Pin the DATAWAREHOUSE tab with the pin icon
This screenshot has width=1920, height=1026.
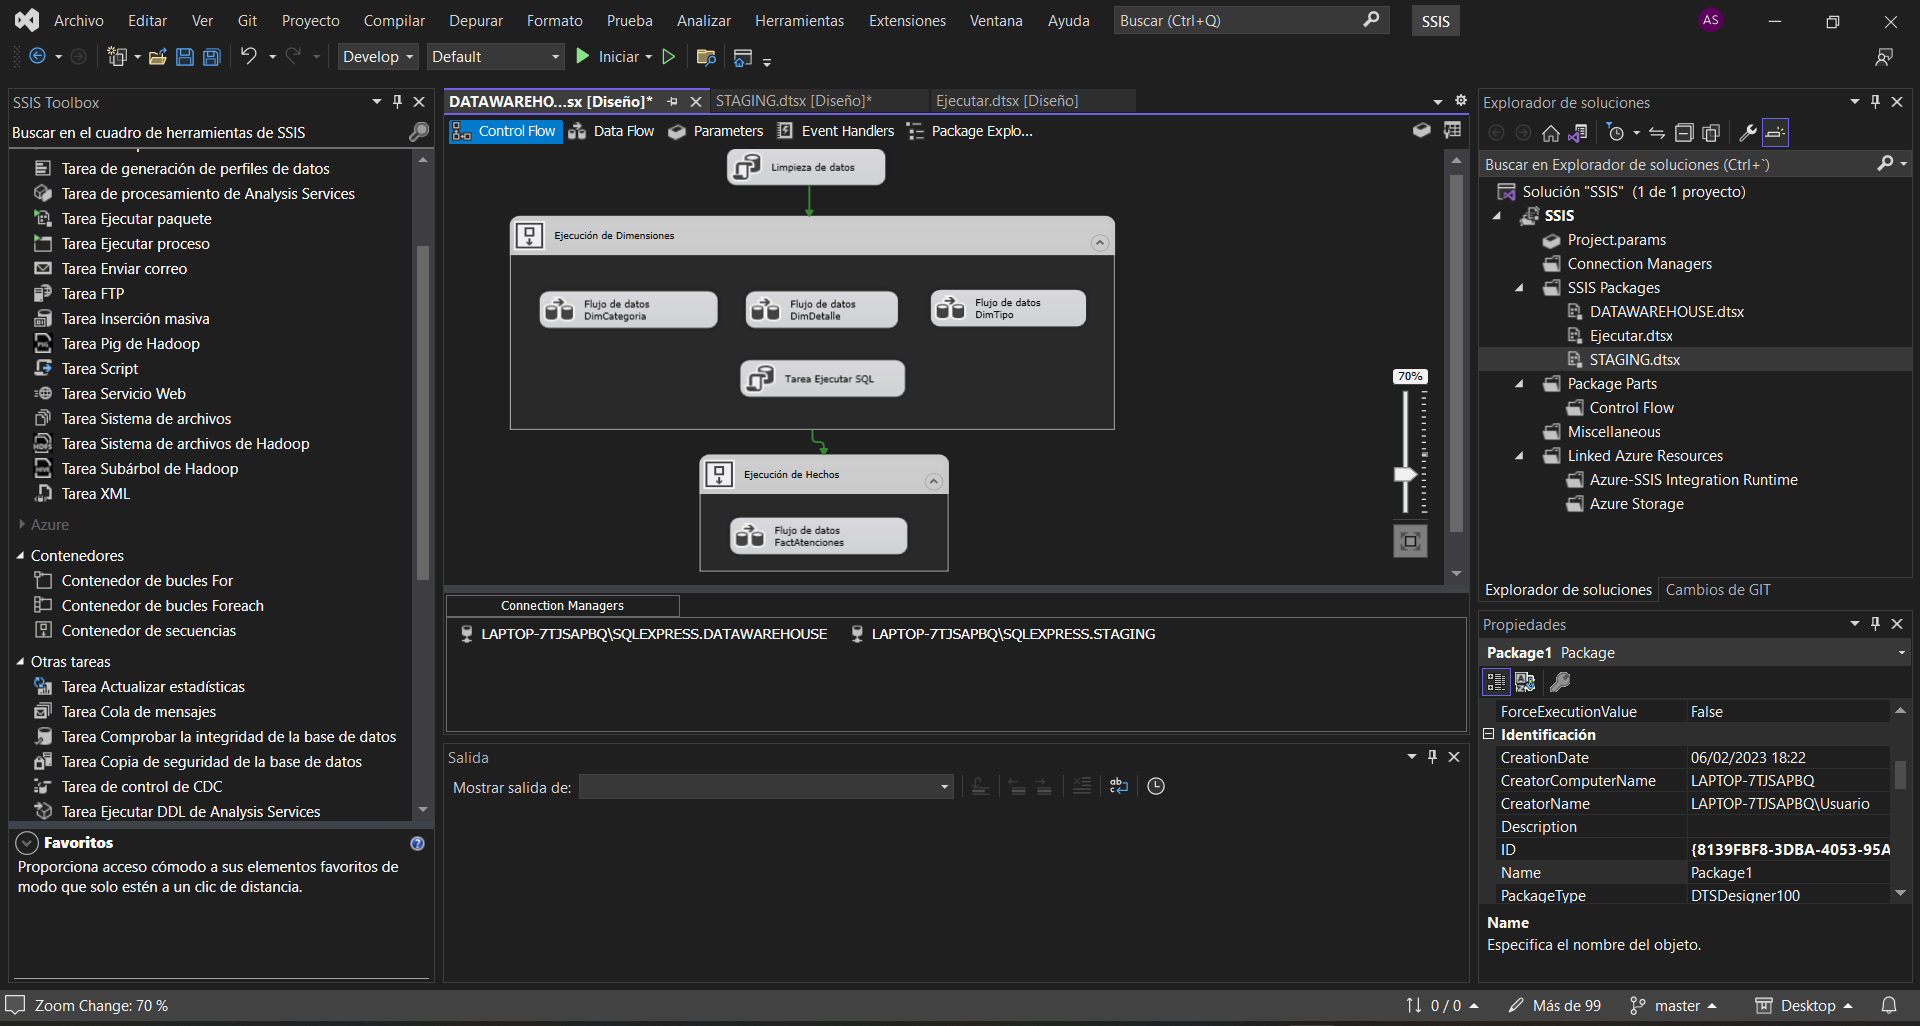tap(673, 102)
